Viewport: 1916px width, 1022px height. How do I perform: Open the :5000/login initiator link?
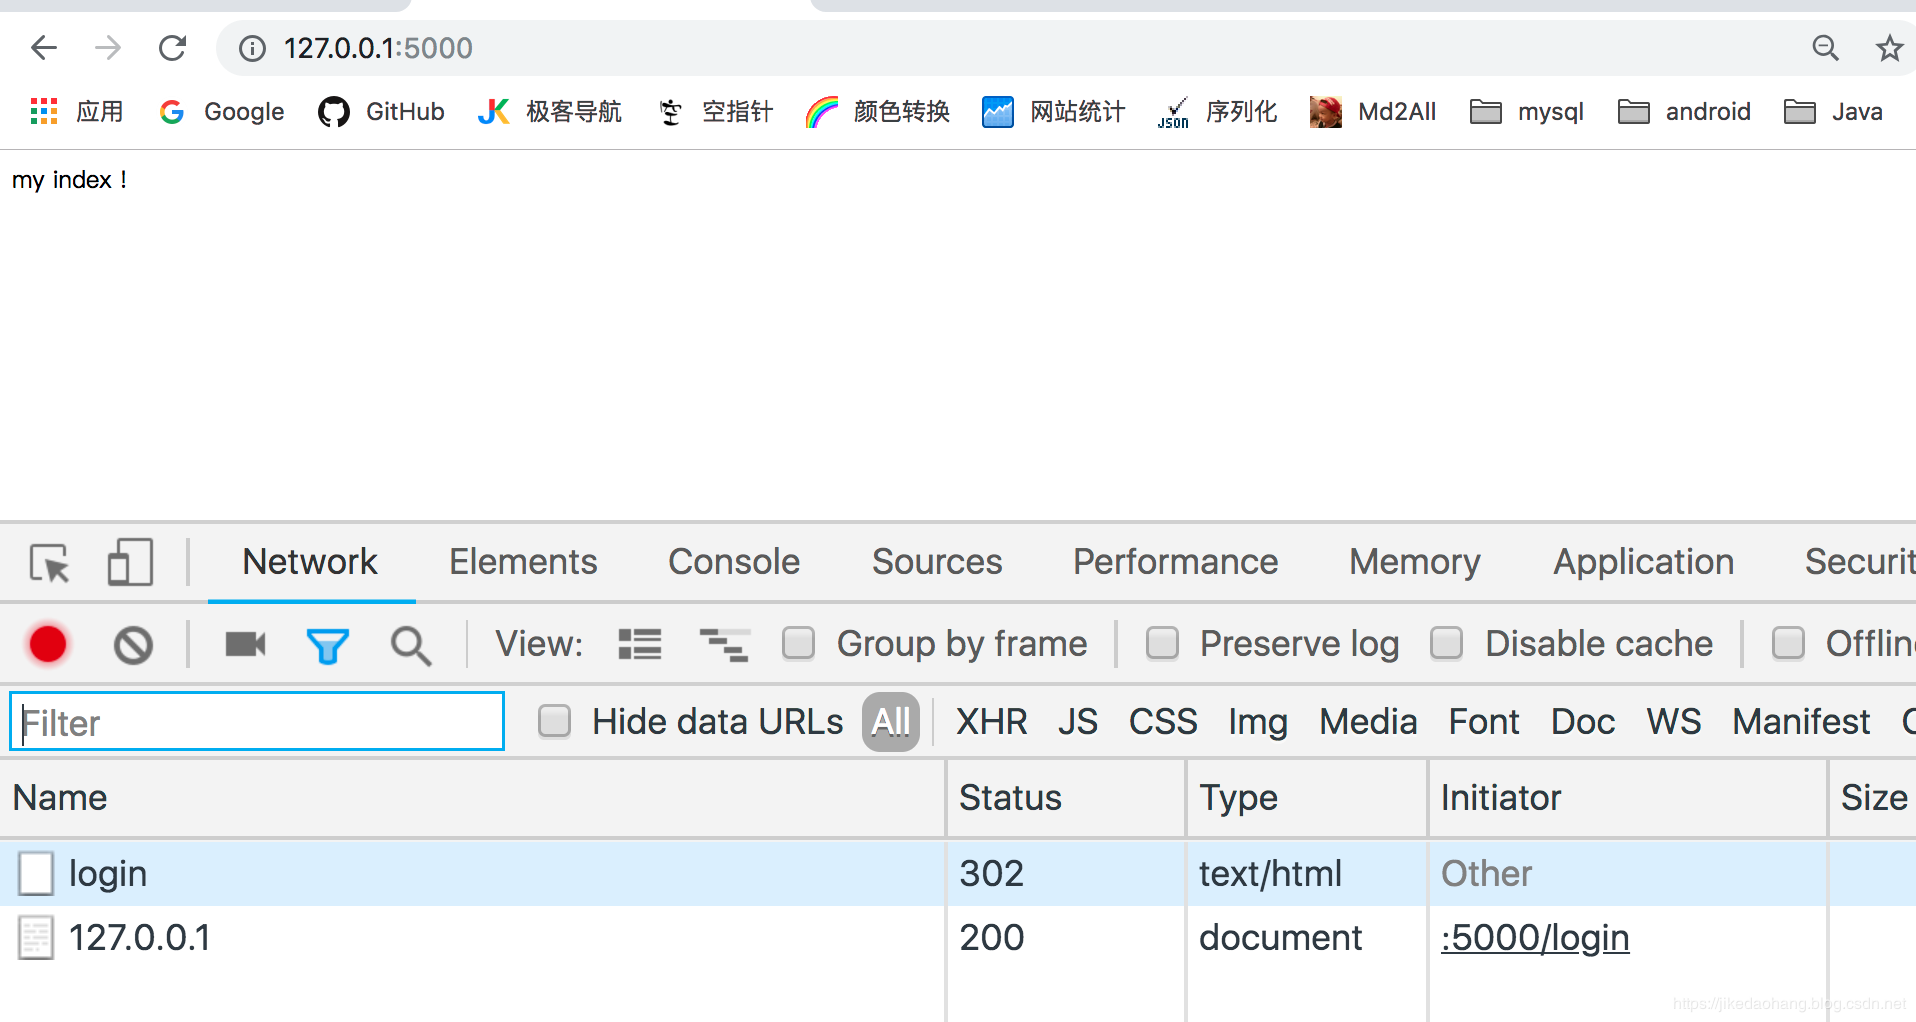tap(1534, 938)
